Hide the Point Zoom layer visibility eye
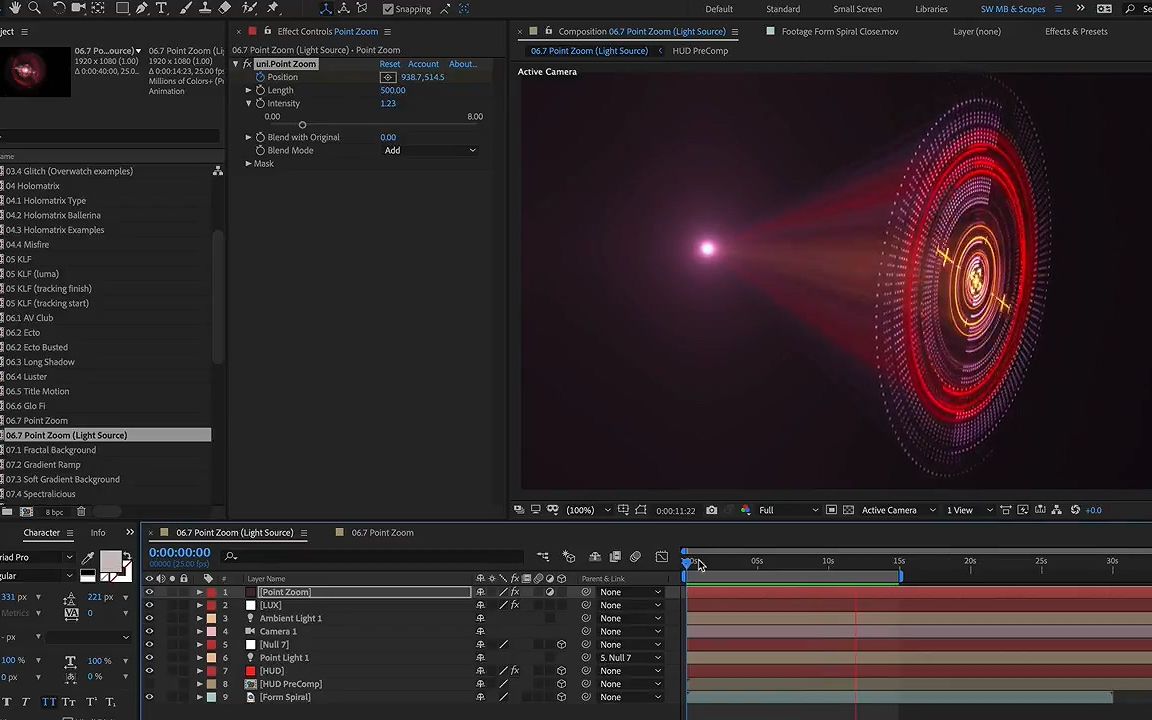The height and width of the screenshot is (720, 1152). [x=150, y=592]
